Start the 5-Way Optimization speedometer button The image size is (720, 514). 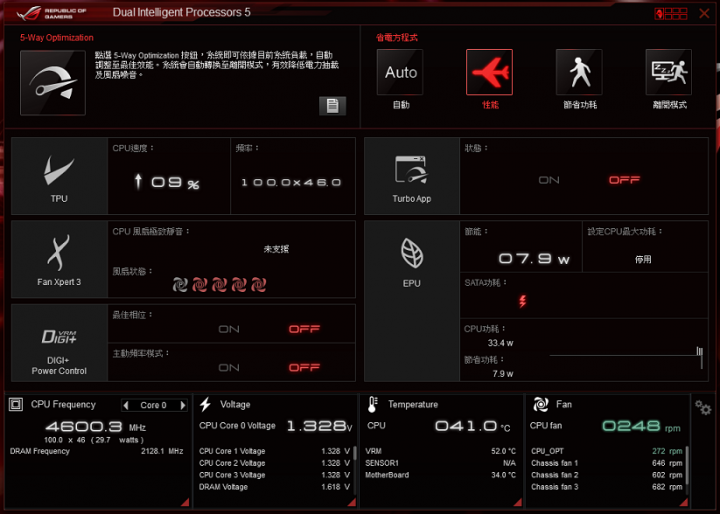pyautogui.click(x=53, y=83)
